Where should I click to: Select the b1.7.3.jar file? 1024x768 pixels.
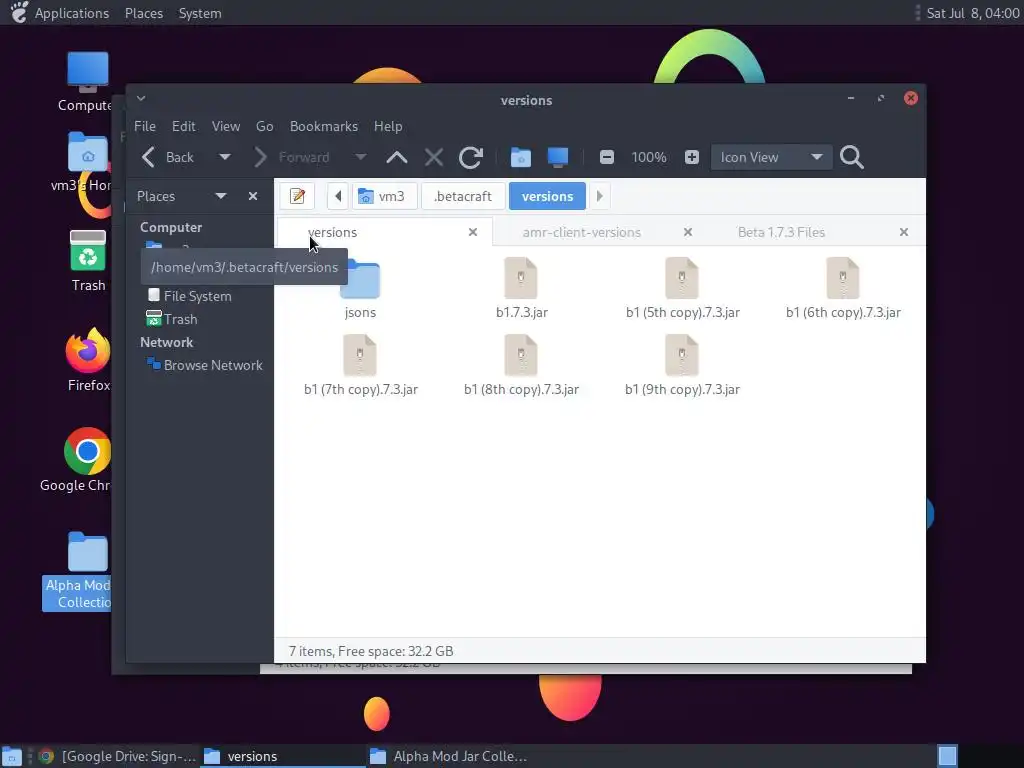pyautogui.click(x=521, y=287)
